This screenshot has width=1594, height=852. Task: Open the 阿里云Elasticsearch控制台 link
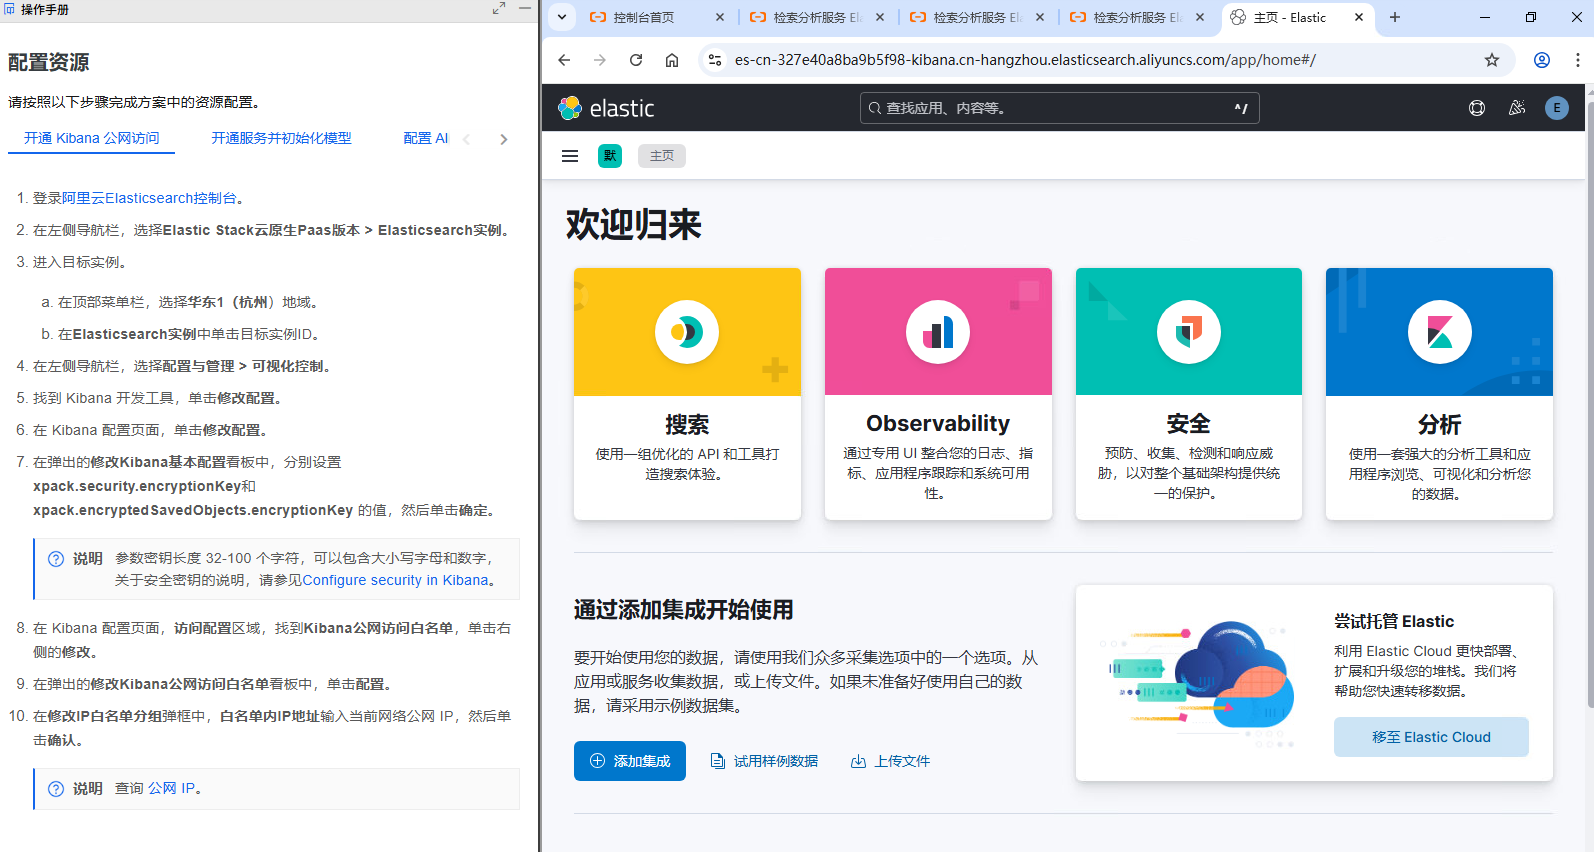(x=149, y=198)
